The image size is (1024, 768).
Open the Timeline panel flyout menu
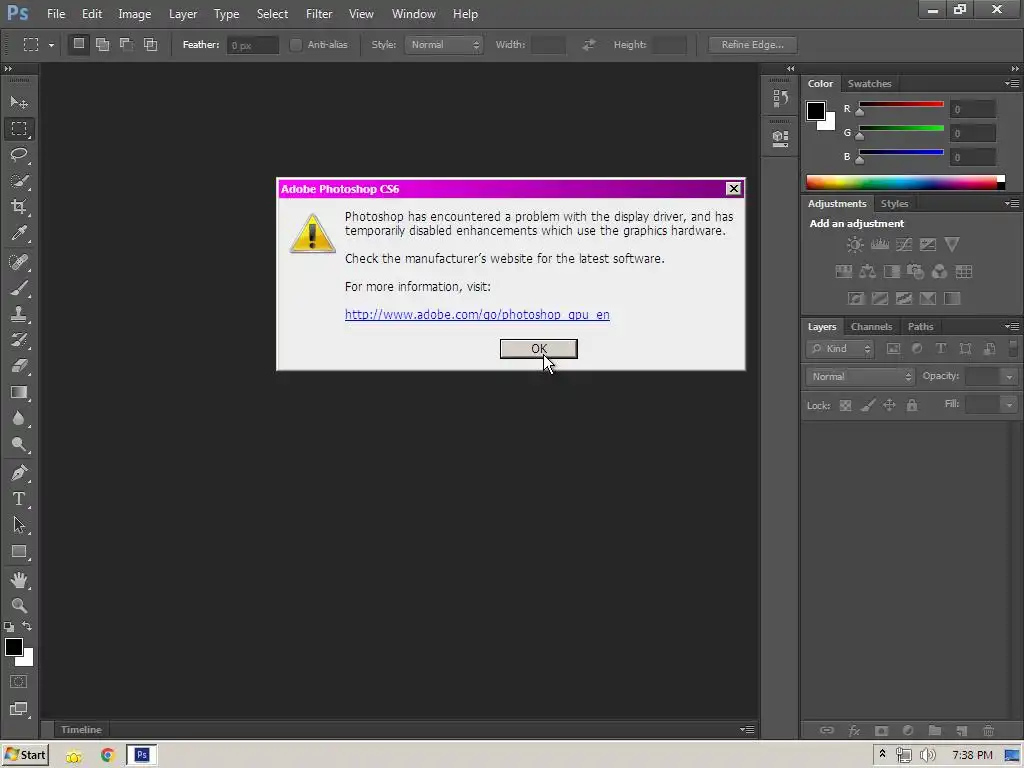click(x=747, y=729)
